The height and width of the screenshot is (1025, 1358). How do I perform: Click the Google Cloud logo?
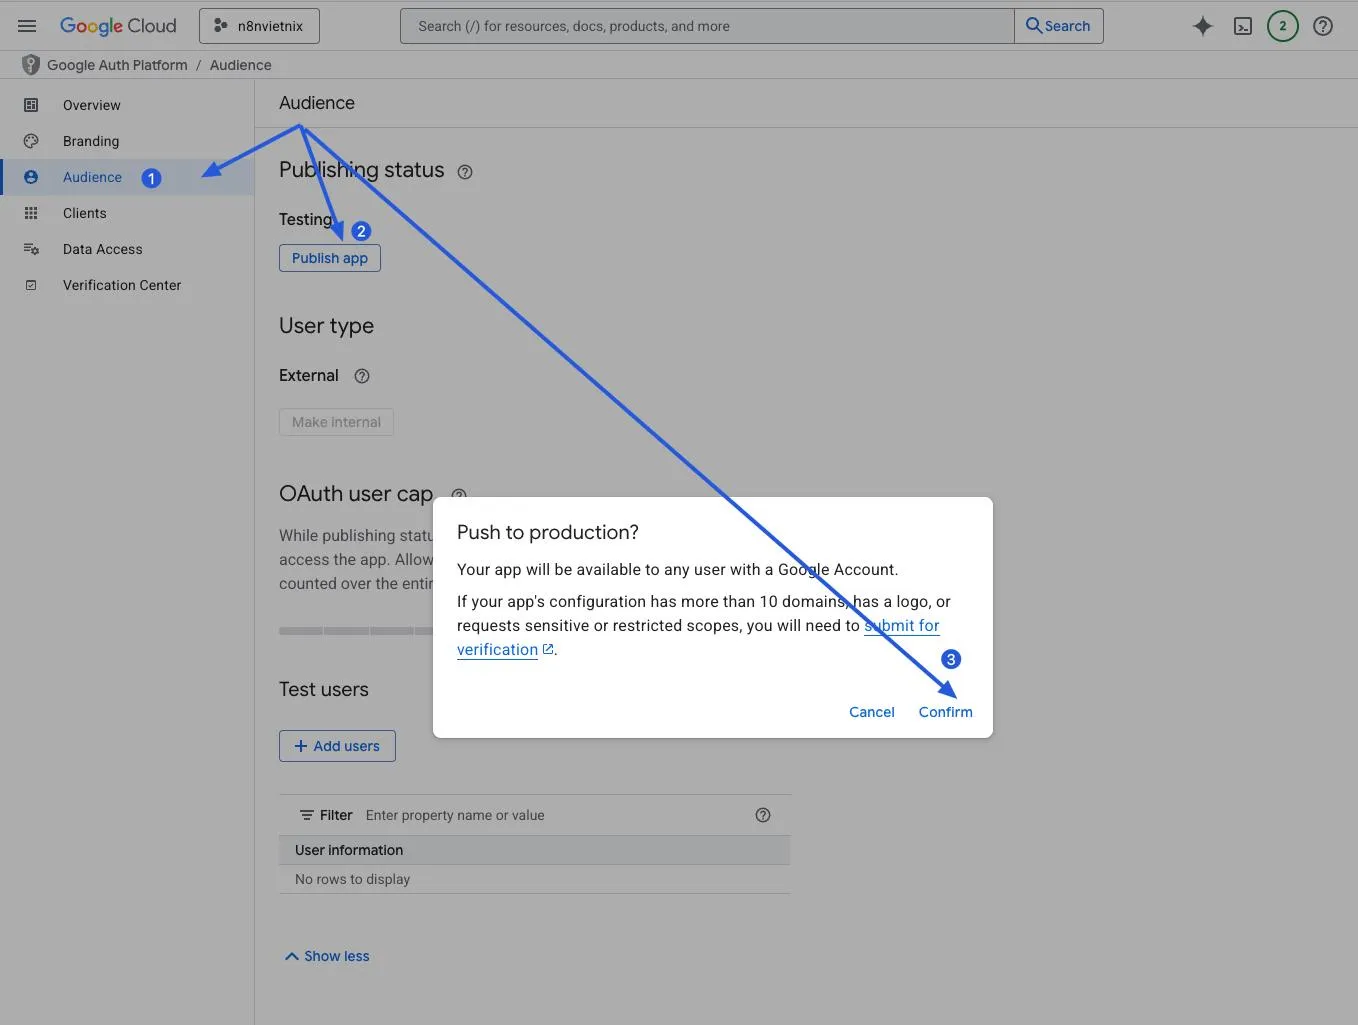click(x=118, y=26)
